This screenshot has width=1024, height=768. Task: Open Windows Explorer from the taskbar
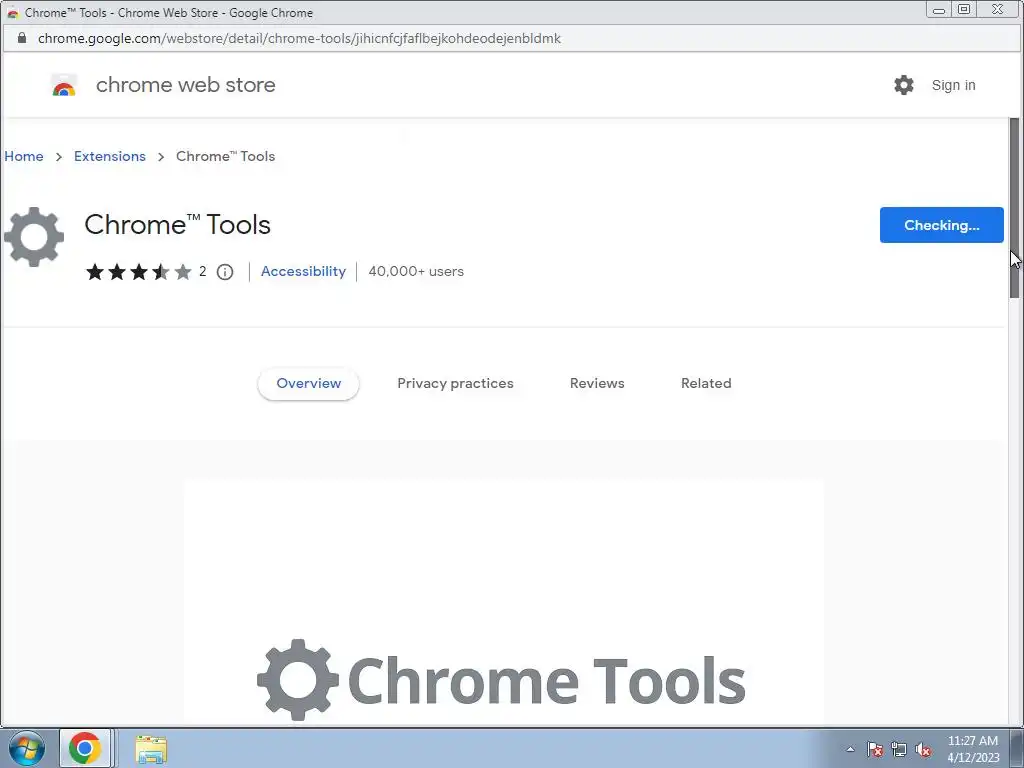pos(151,749)
